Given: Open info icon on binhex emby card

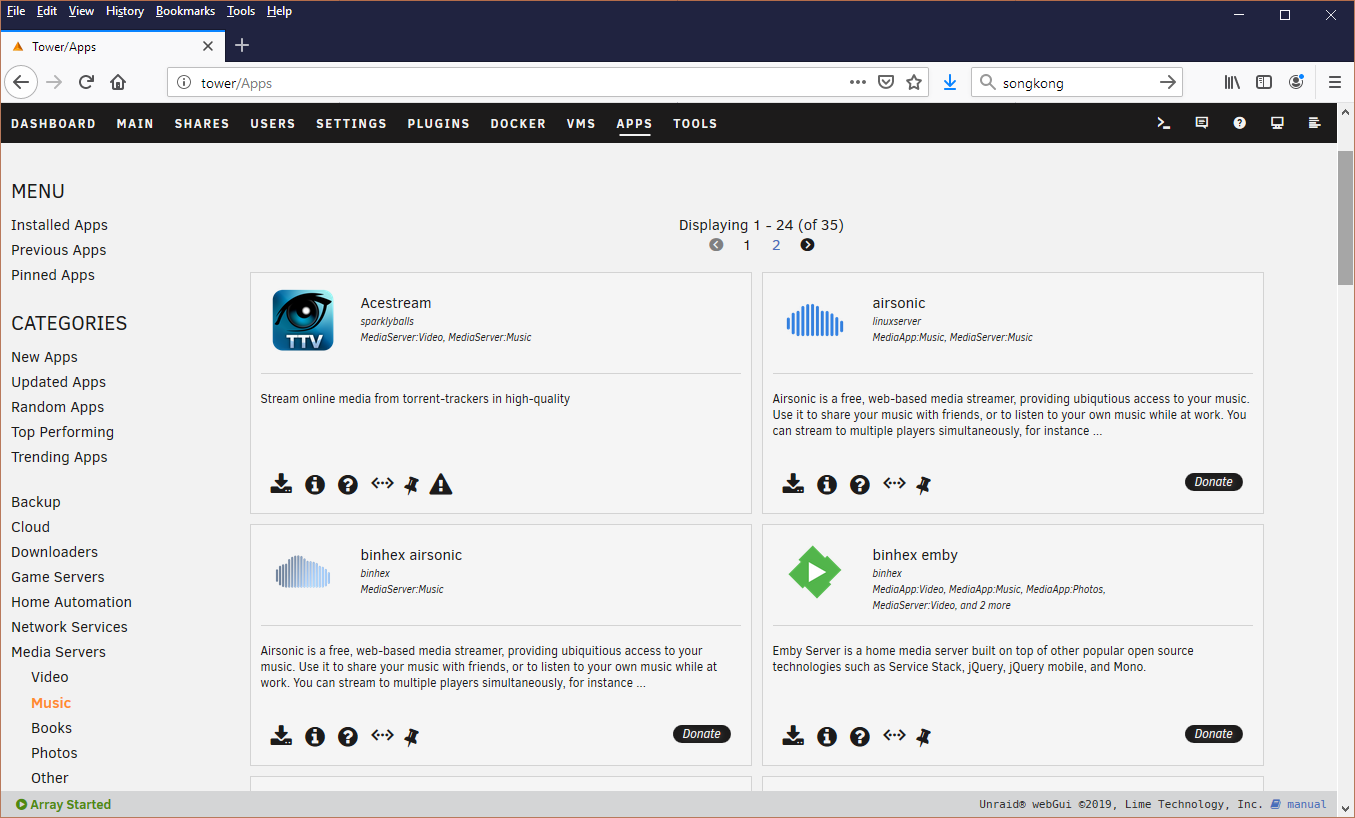Looking at the screenshot, I should [827, 737].
